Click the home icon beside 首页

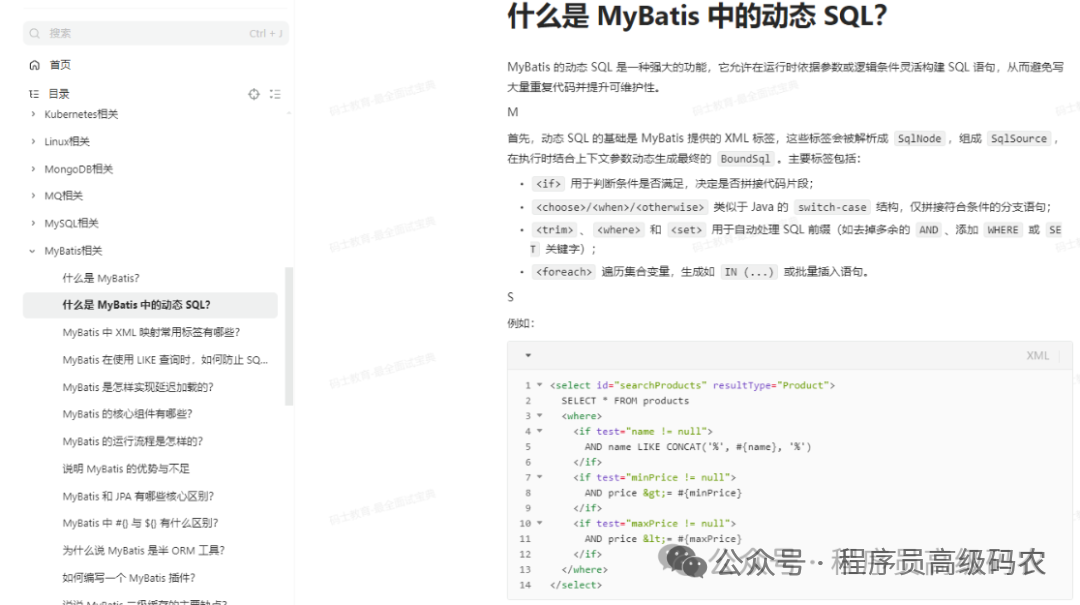coord(34,65)
